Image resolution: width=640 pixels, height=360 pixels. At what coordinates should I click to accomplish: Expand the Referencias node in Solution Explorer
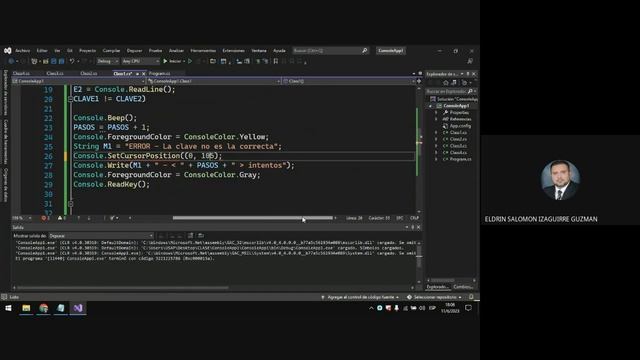[436, 119]
